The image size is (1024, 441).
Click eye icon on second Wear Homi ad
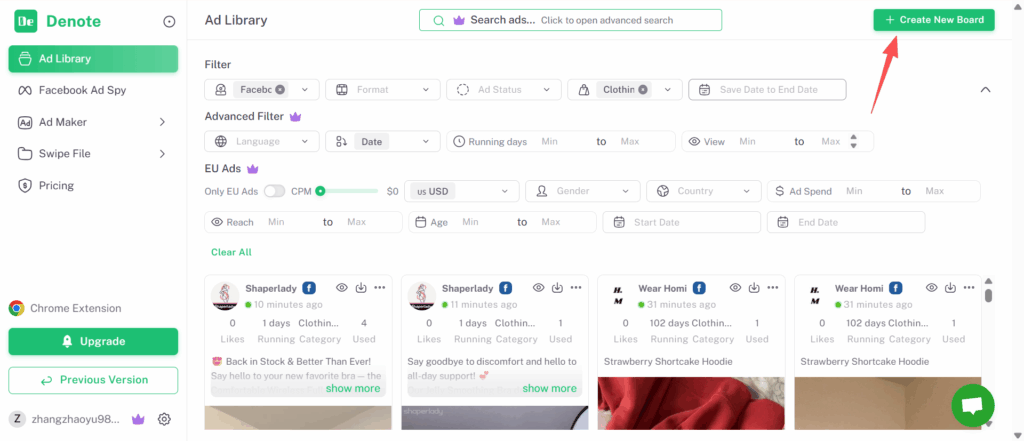tap(932, 288)
